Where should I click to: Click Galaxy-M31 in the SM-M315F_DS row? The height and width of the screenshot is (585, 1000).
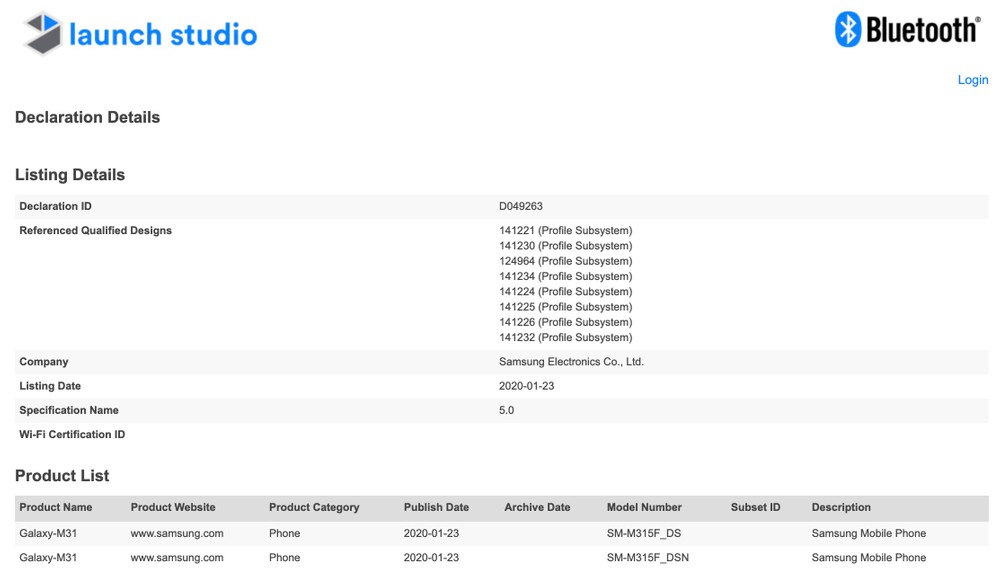click(x=48, y=533)
